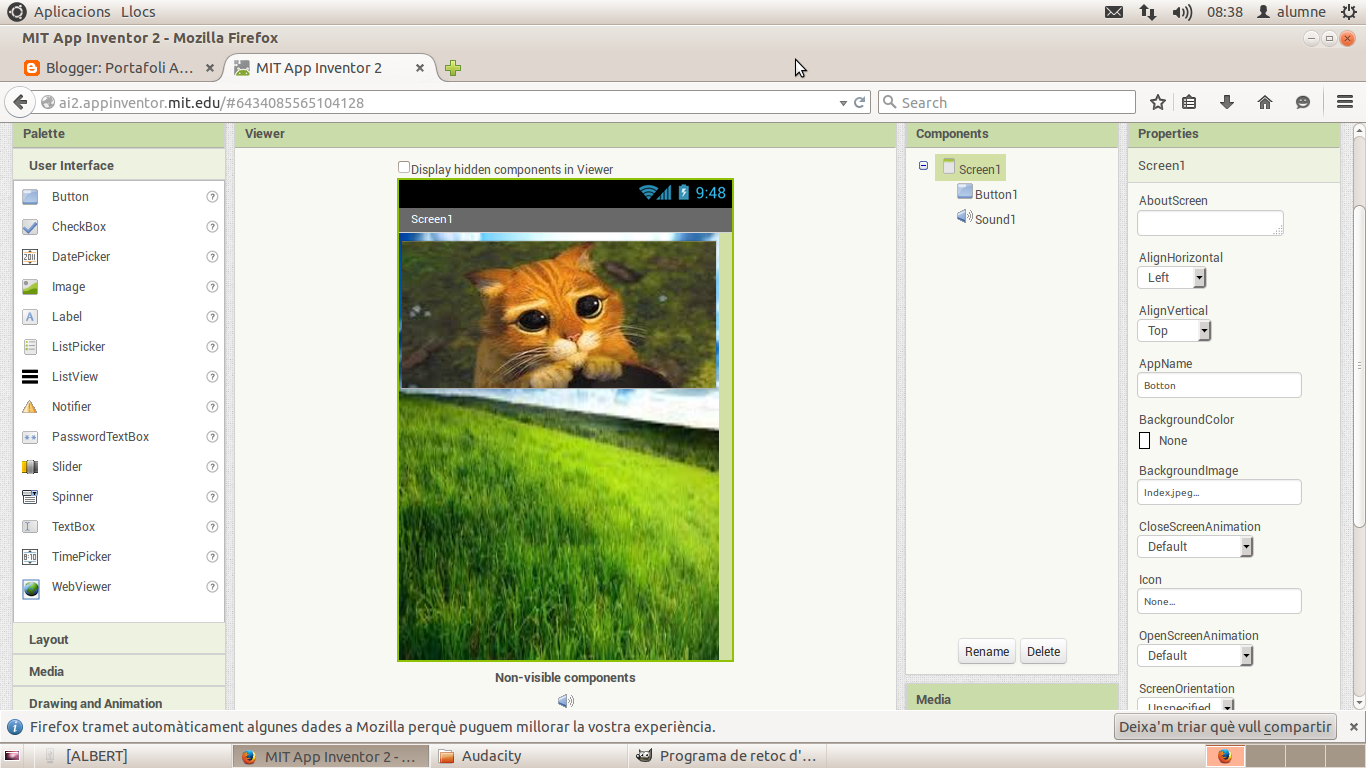The image size is (1366, 768).
Task: Go to the Firefox home page
Action: point(1265,102)
